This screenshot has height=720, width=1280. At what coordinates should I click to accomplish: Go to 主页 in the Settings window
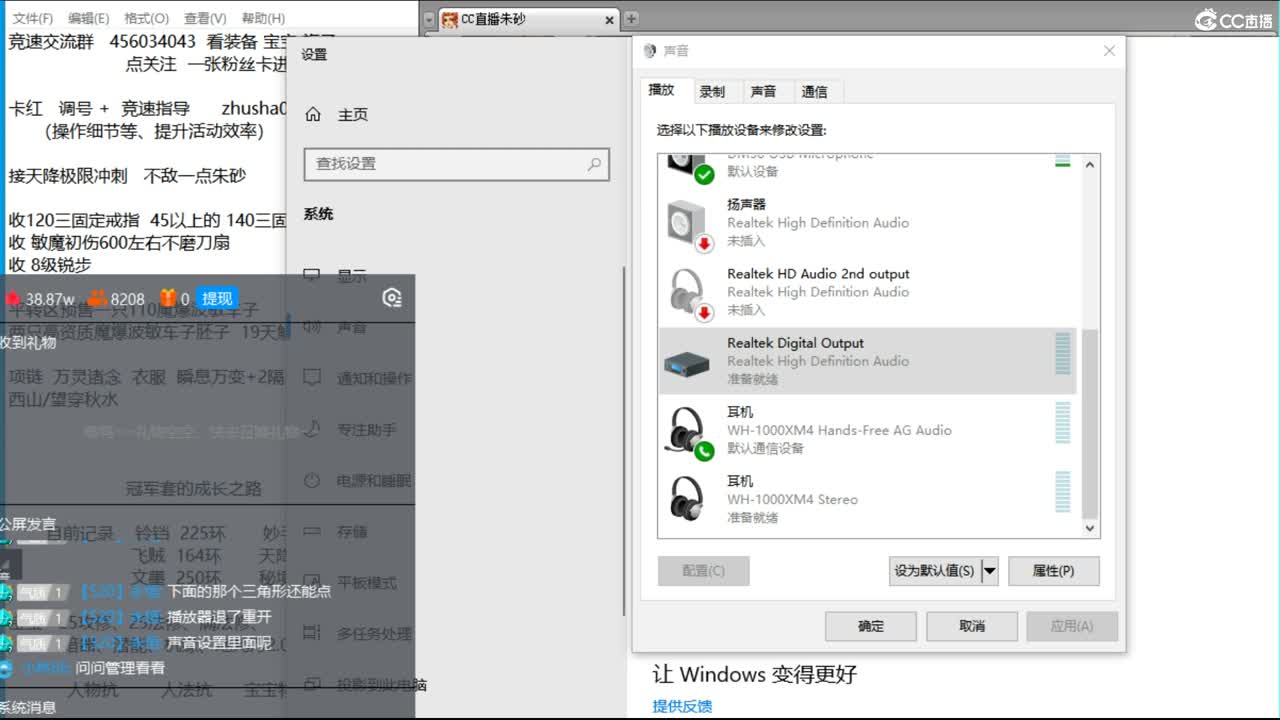pos(353,115)
